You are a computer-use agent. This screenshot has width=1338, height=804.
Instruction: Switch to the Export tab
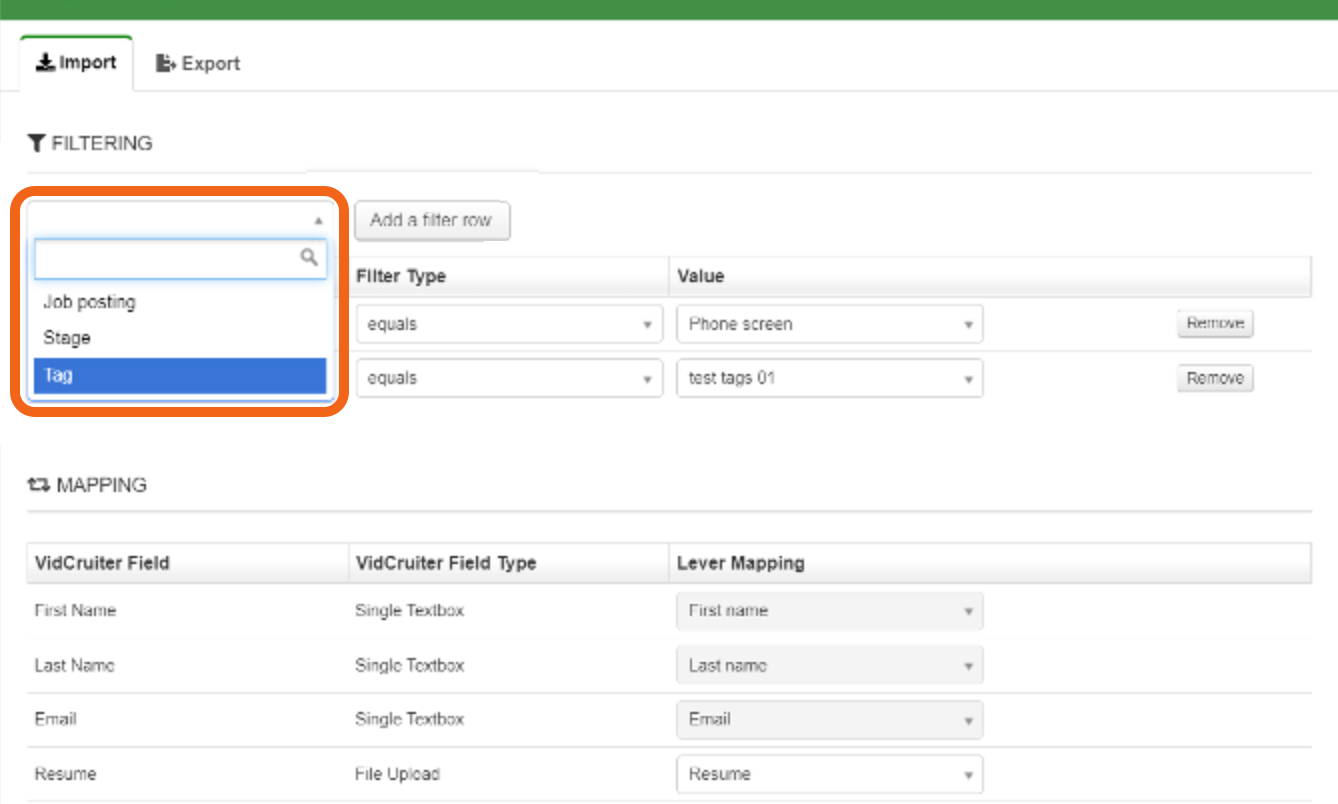tap(197, 62)
